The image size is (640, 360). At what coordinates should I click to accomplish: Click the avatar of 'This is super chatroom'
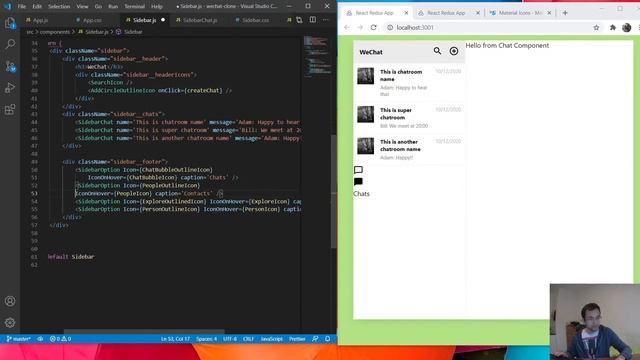click(365, 114)
